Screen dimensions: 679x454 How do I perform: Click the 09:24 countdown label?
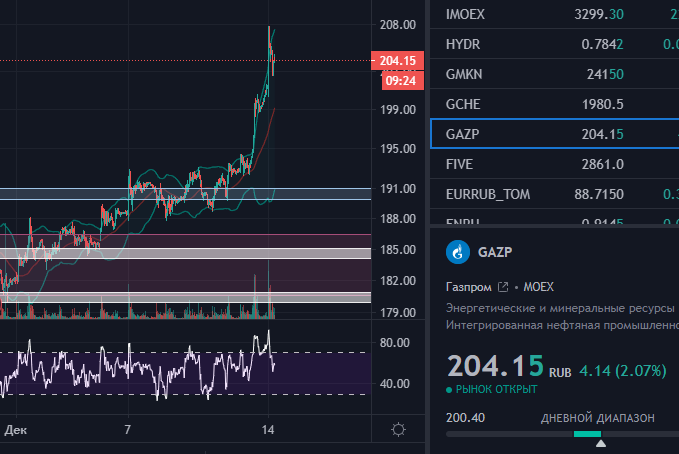(402, 81)
